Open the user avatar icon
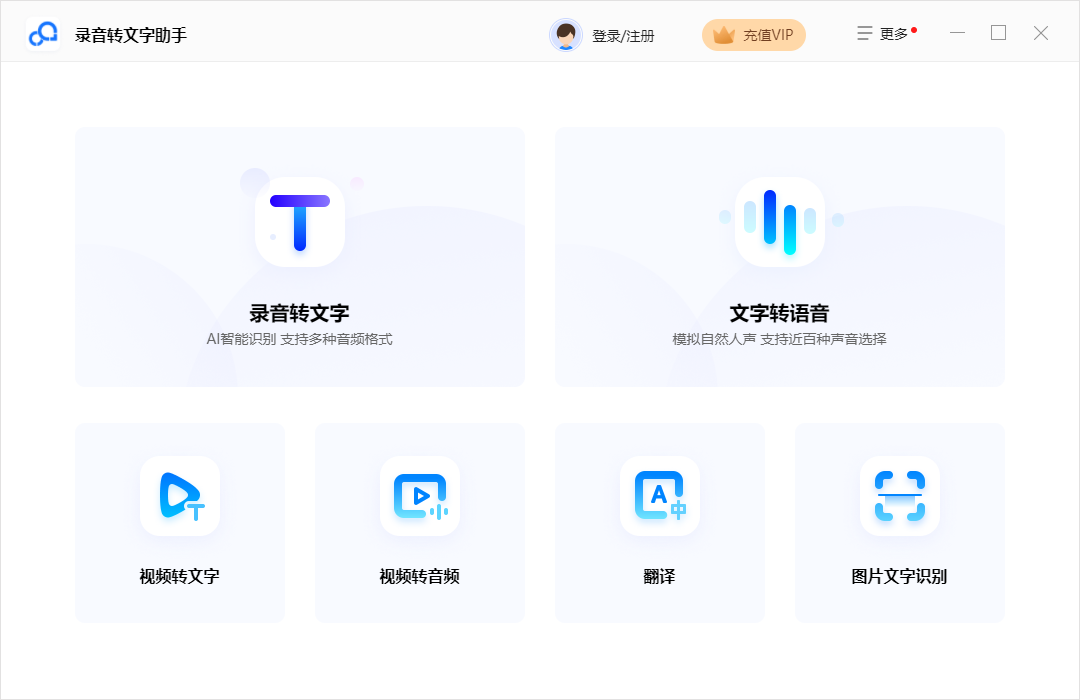The image size is (1080, 700). (x=566, y=34)
